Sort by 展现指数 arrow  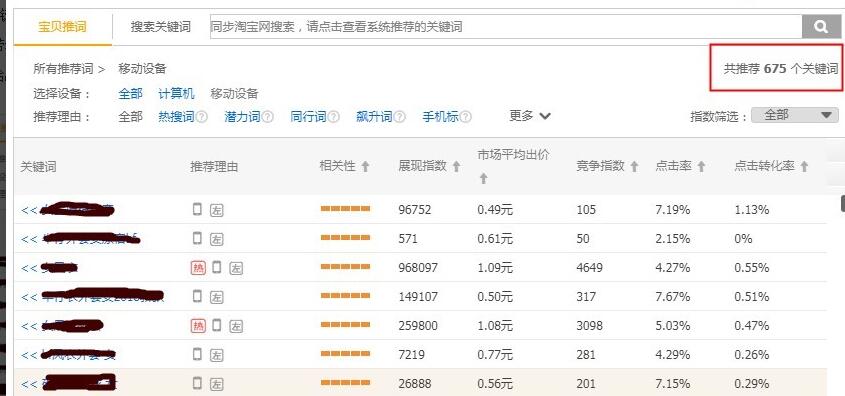tap(456, 166)
